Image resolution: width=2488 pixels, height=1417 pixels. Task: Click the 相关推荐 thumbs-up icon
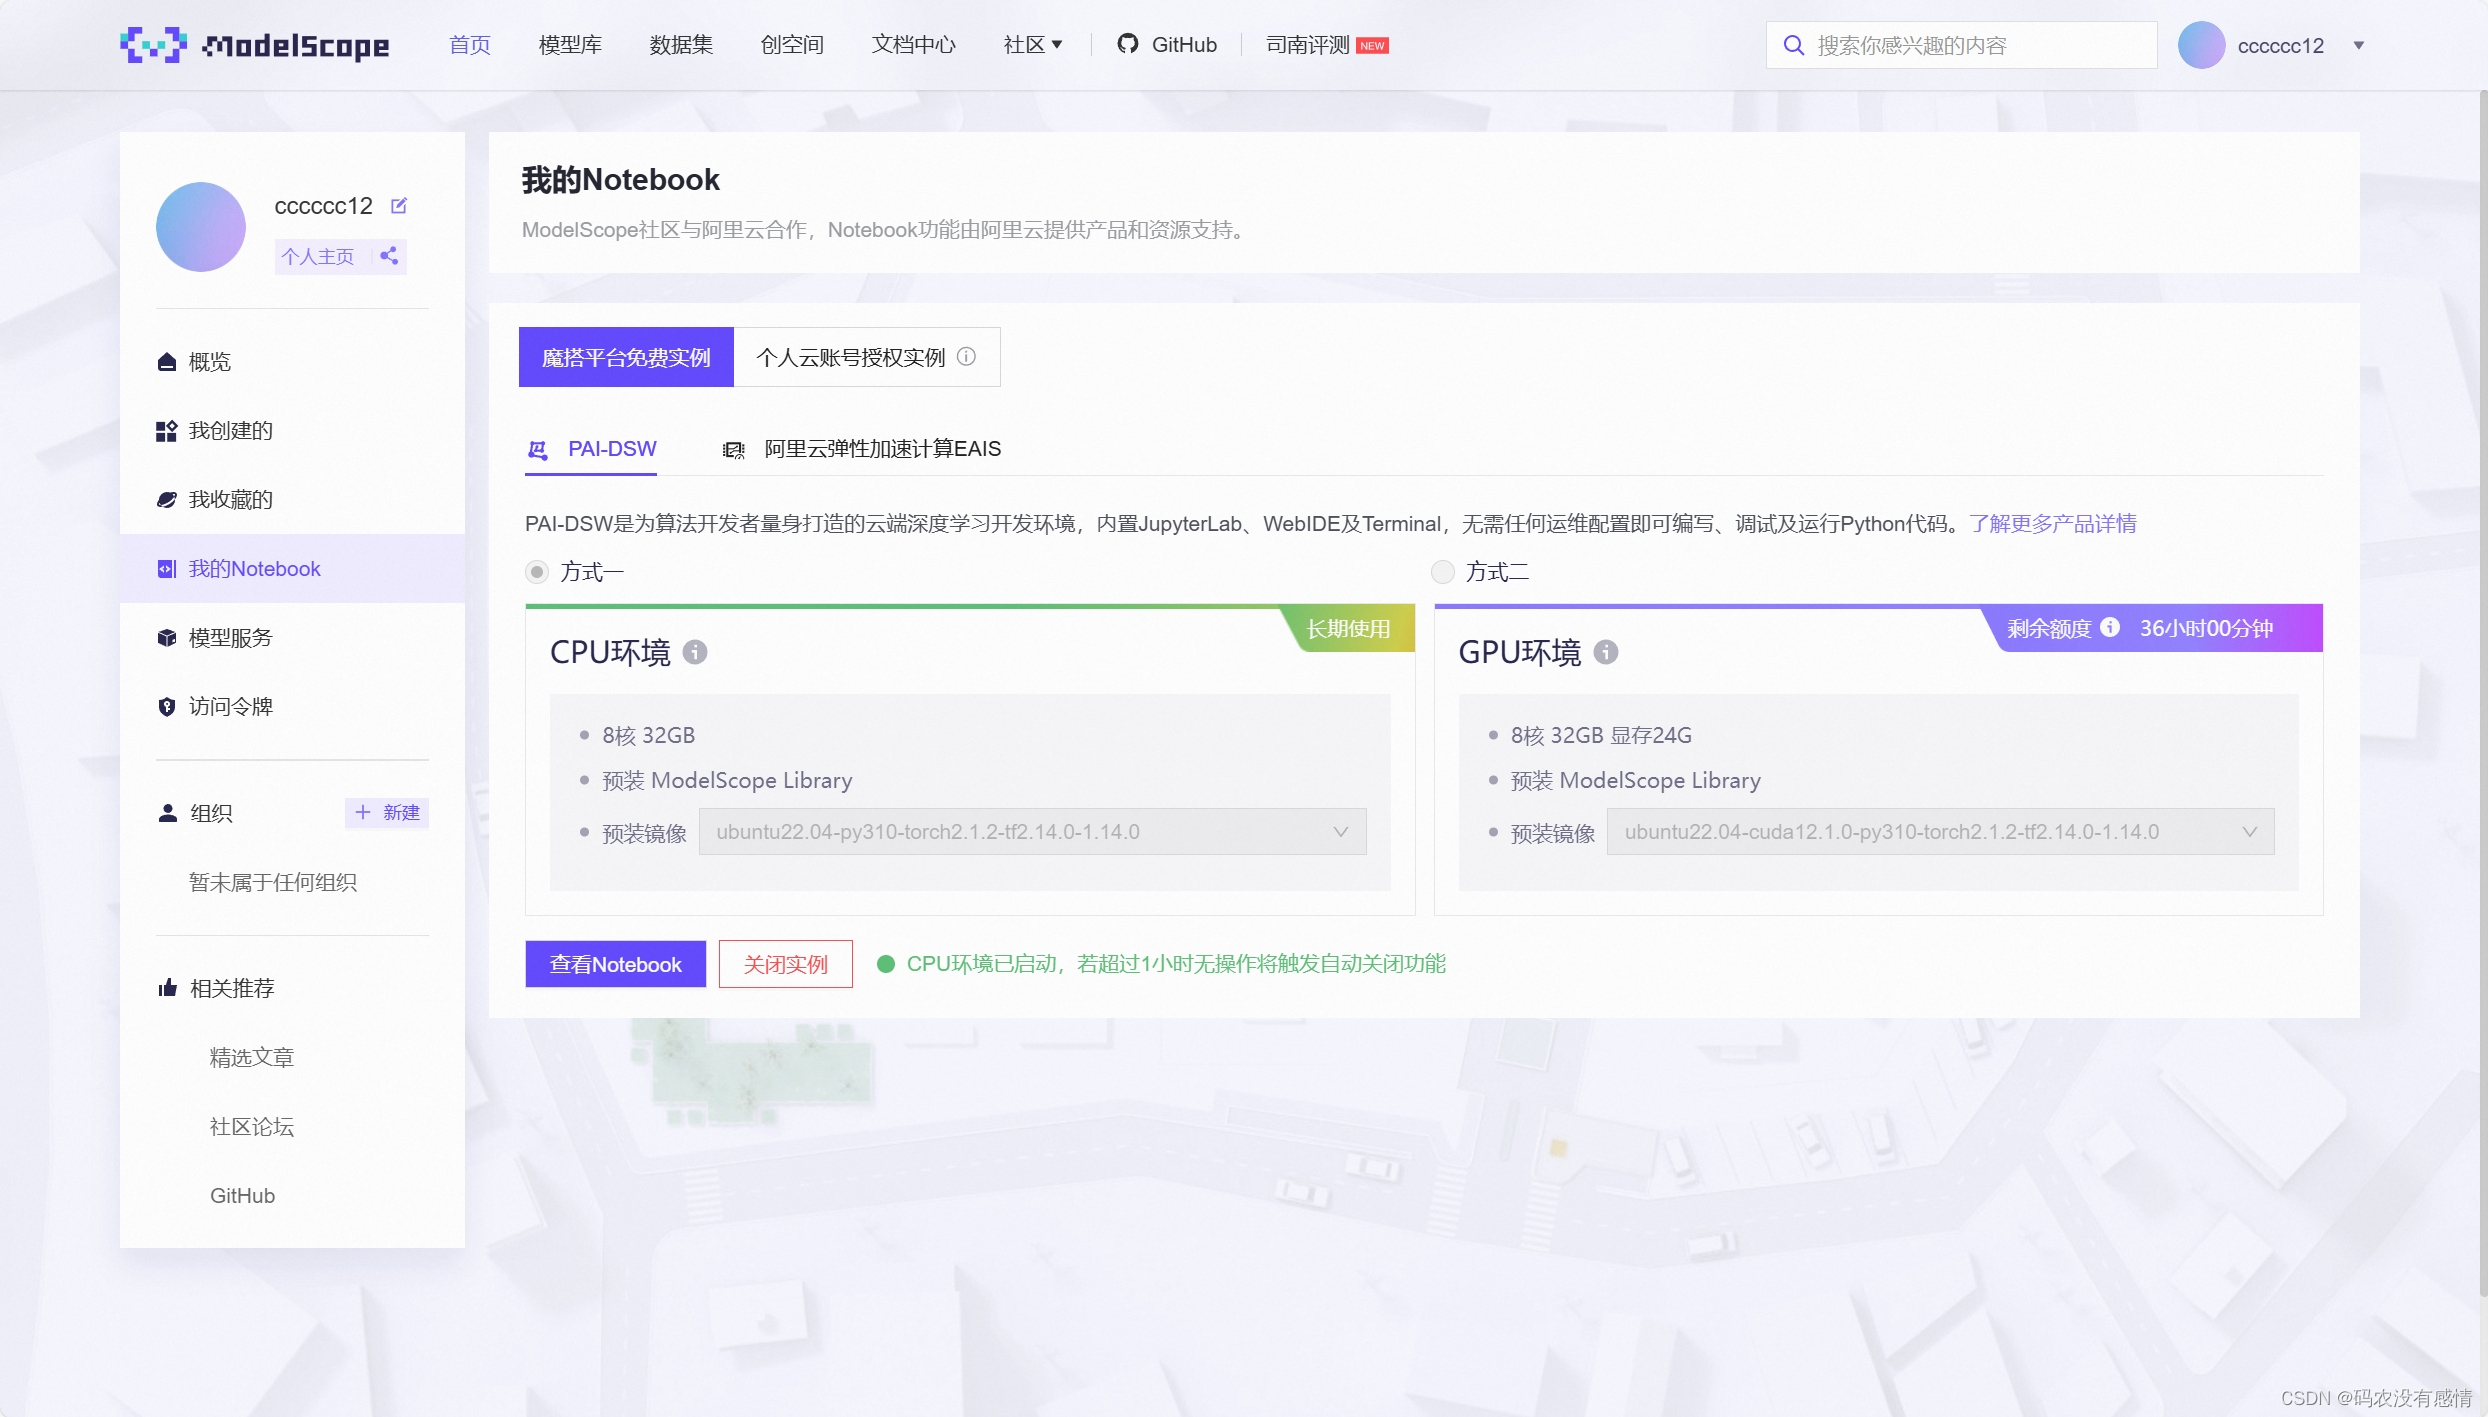(167, 988)
